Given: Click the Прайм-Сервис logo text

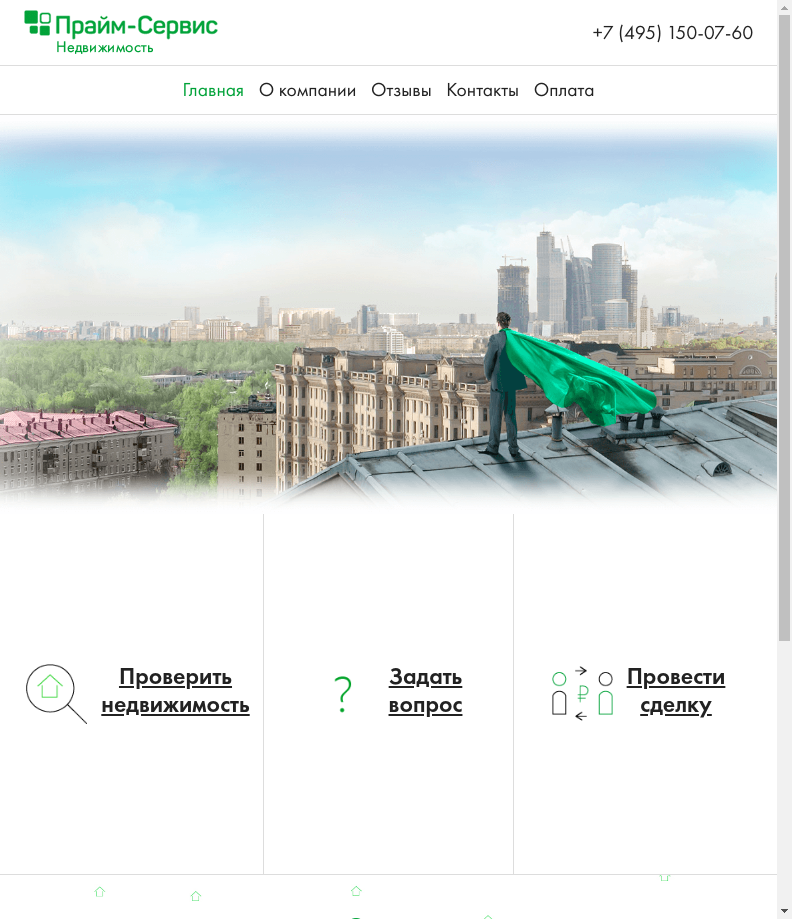Looking at the screenshot, I should tap(136, 25).
